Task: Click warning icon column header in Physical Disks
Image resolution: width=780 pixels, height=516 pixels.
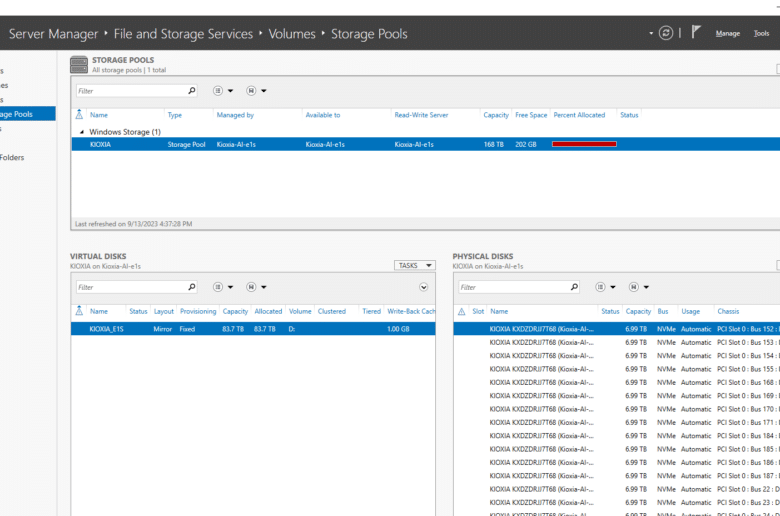Action: 462,311
